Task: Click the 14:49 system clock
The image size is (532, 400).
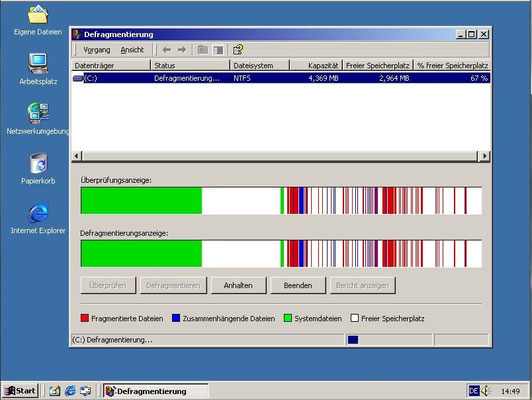Action: click(510, 391)
